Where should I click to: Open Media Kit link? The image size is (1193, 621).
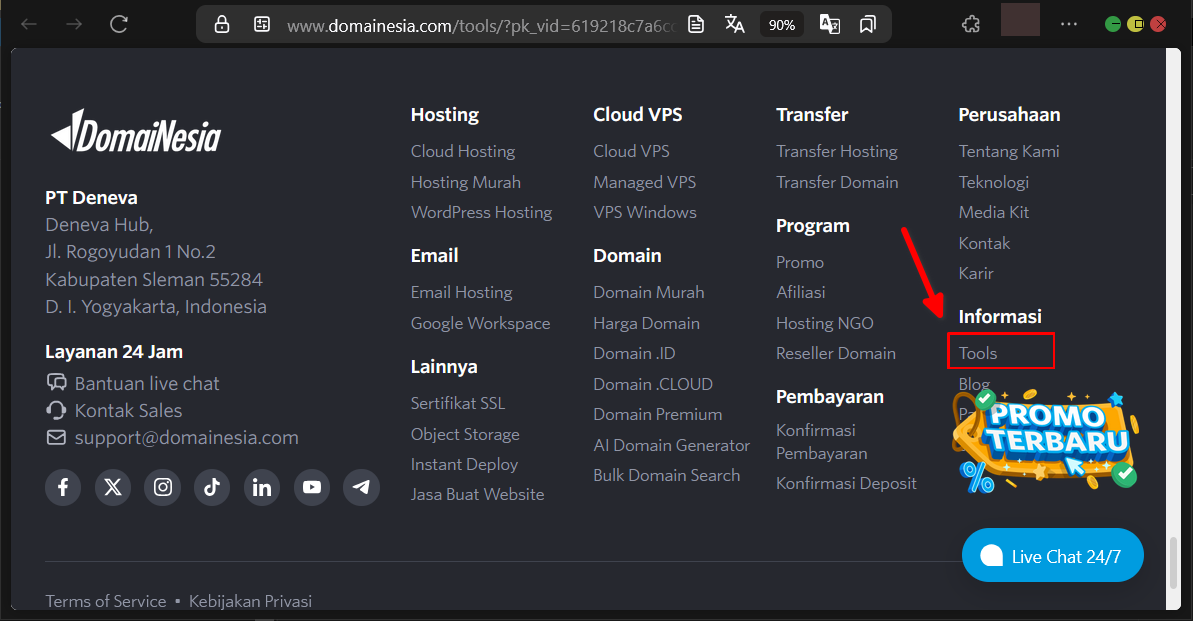pos(994,212)
